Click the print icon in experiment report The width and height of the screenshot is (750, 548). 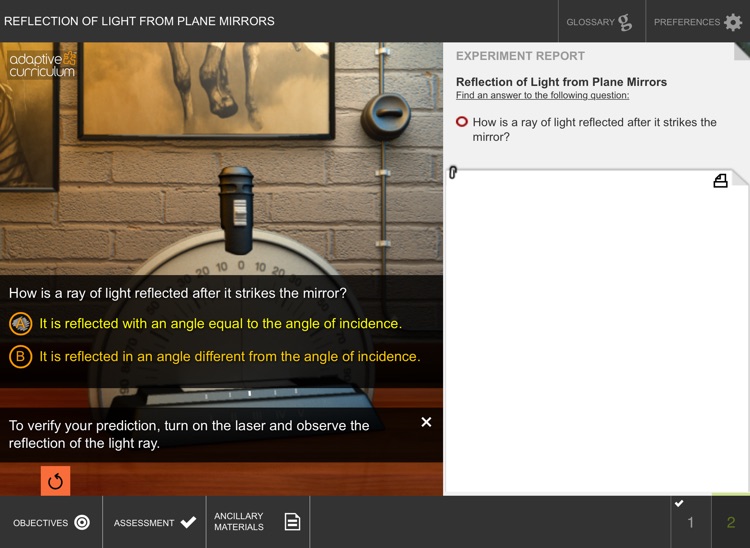pos(720,181)
